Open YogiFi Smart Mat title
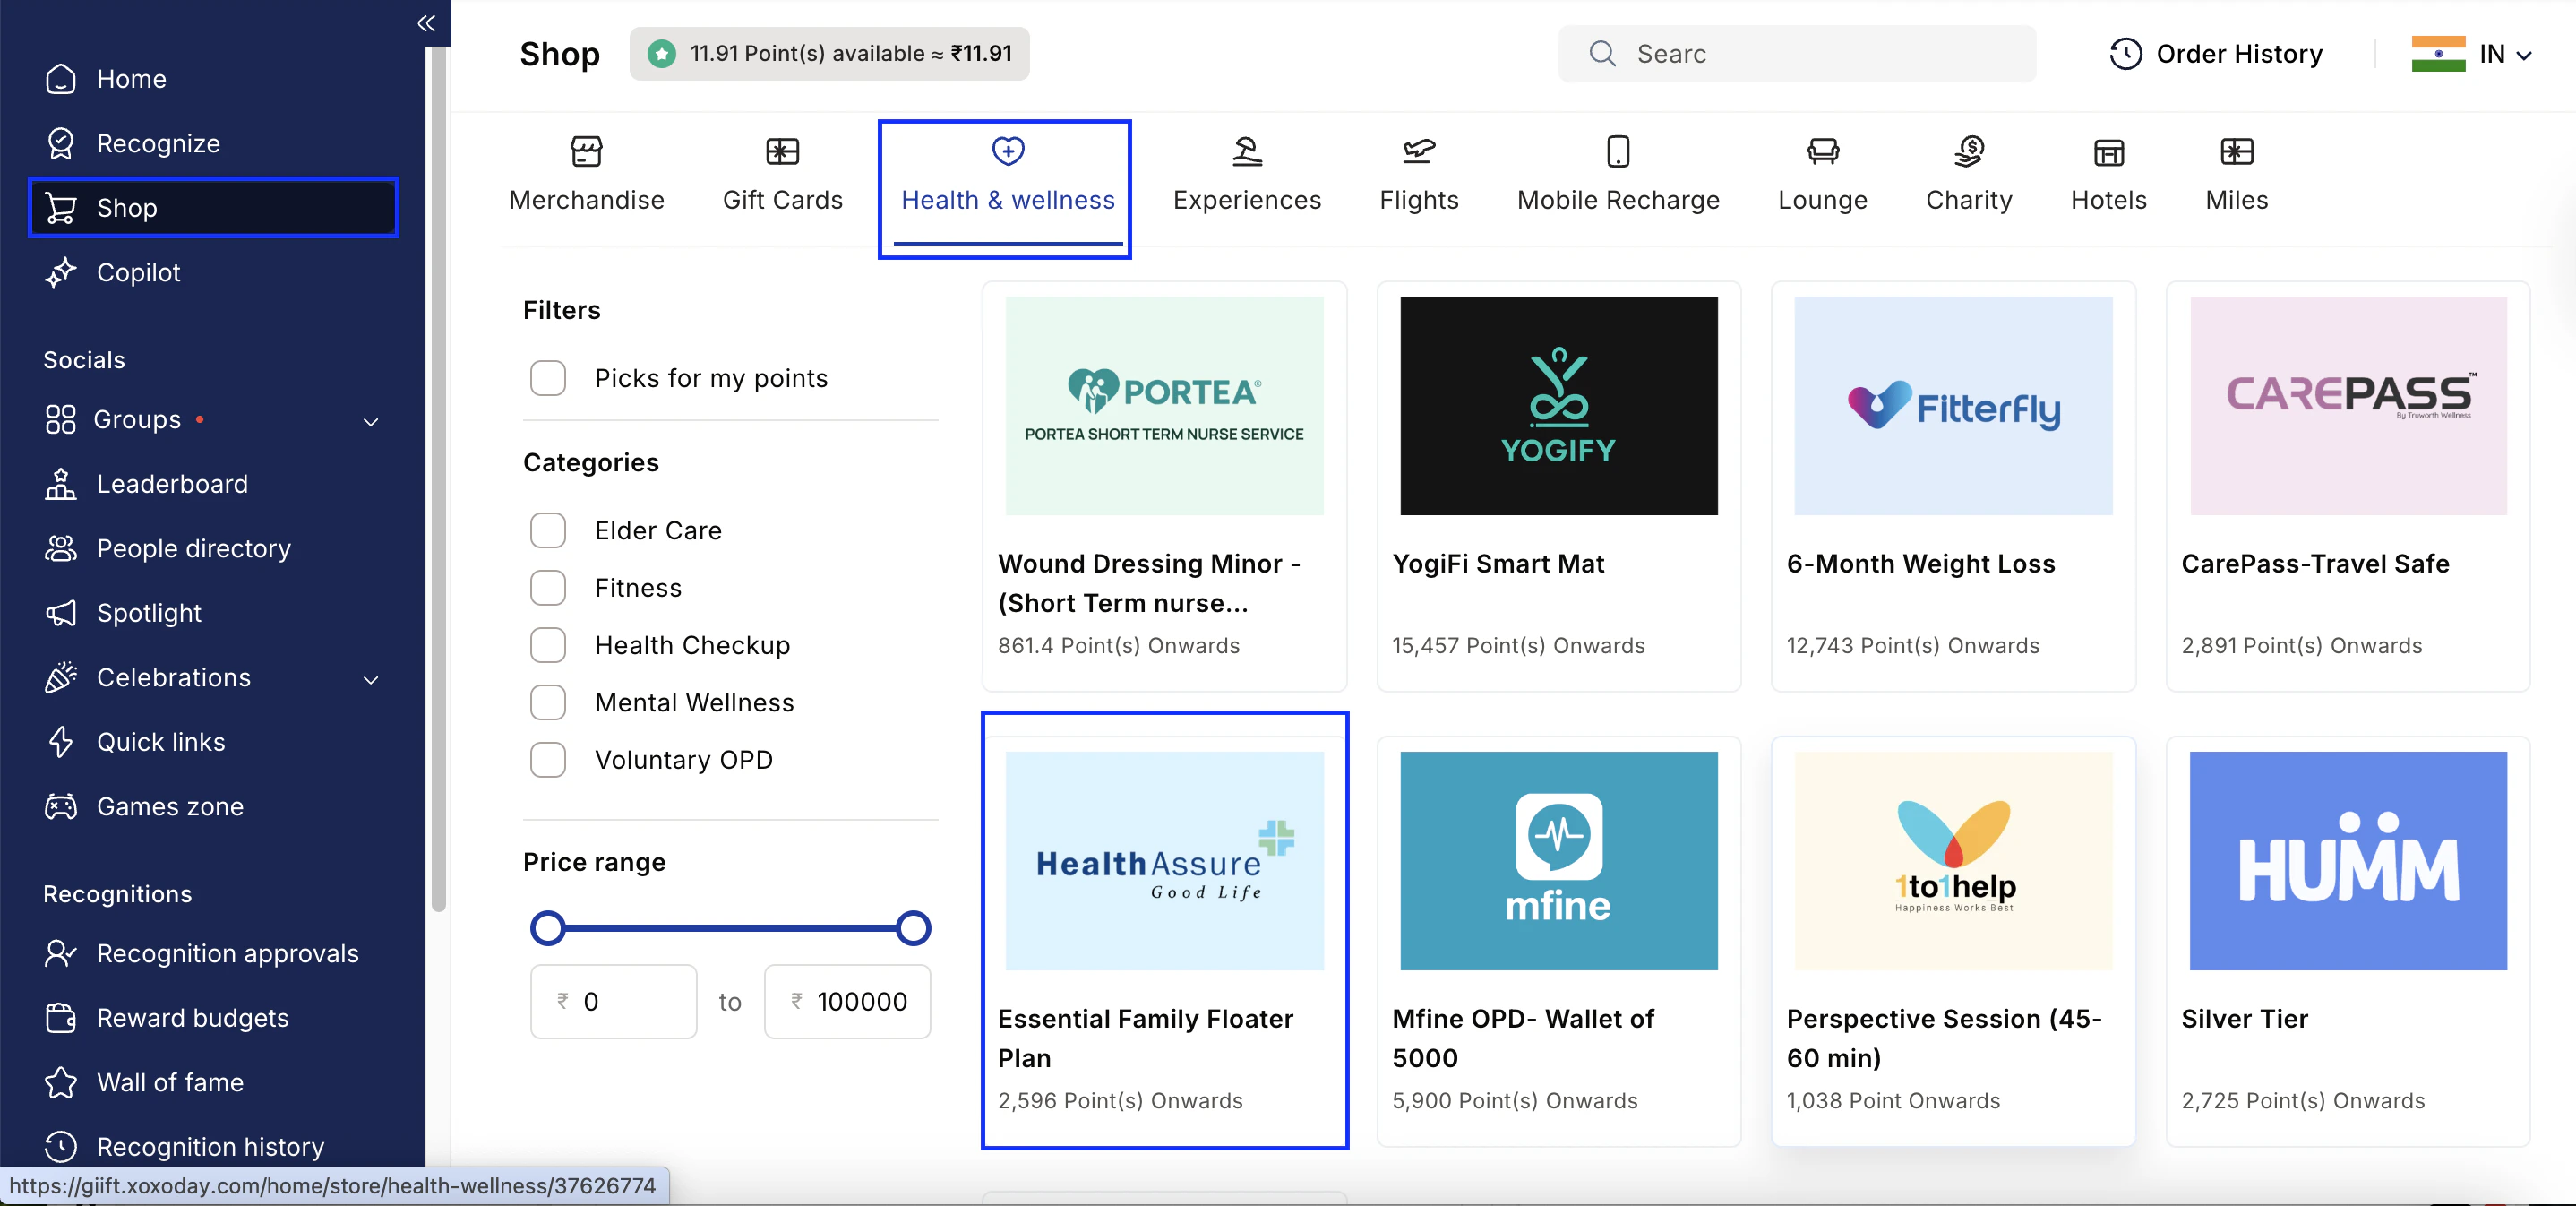The image size is (2576, 1206). click(x=1498, y=563)
